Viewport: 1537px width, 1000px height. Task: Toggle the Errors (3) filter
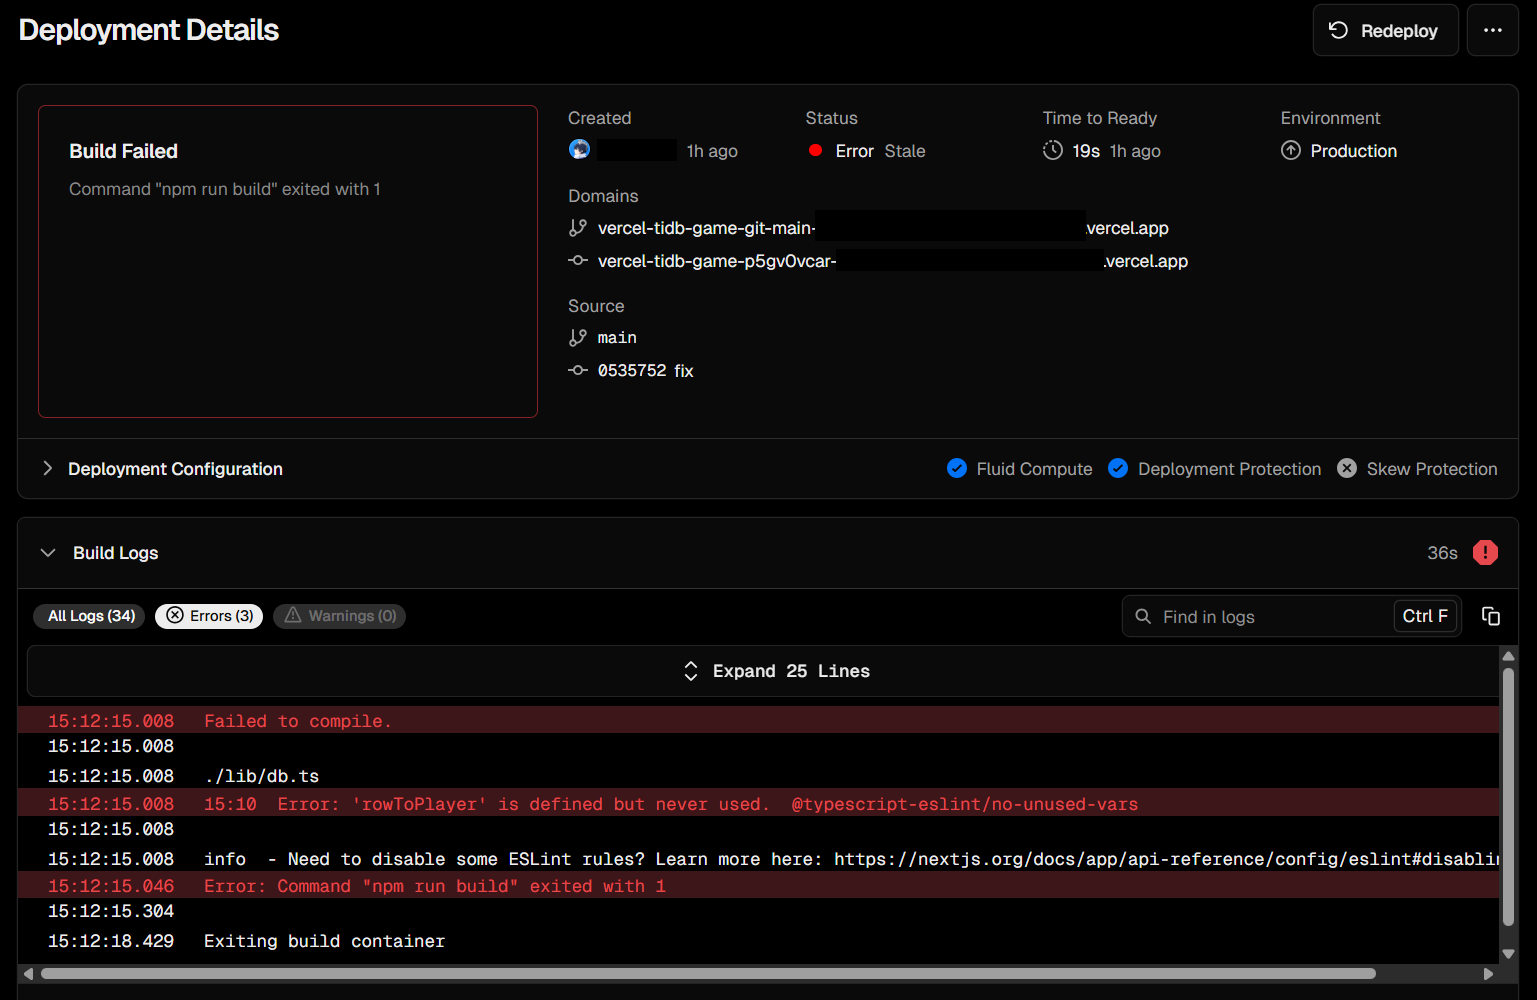click(x=209, y=616)
